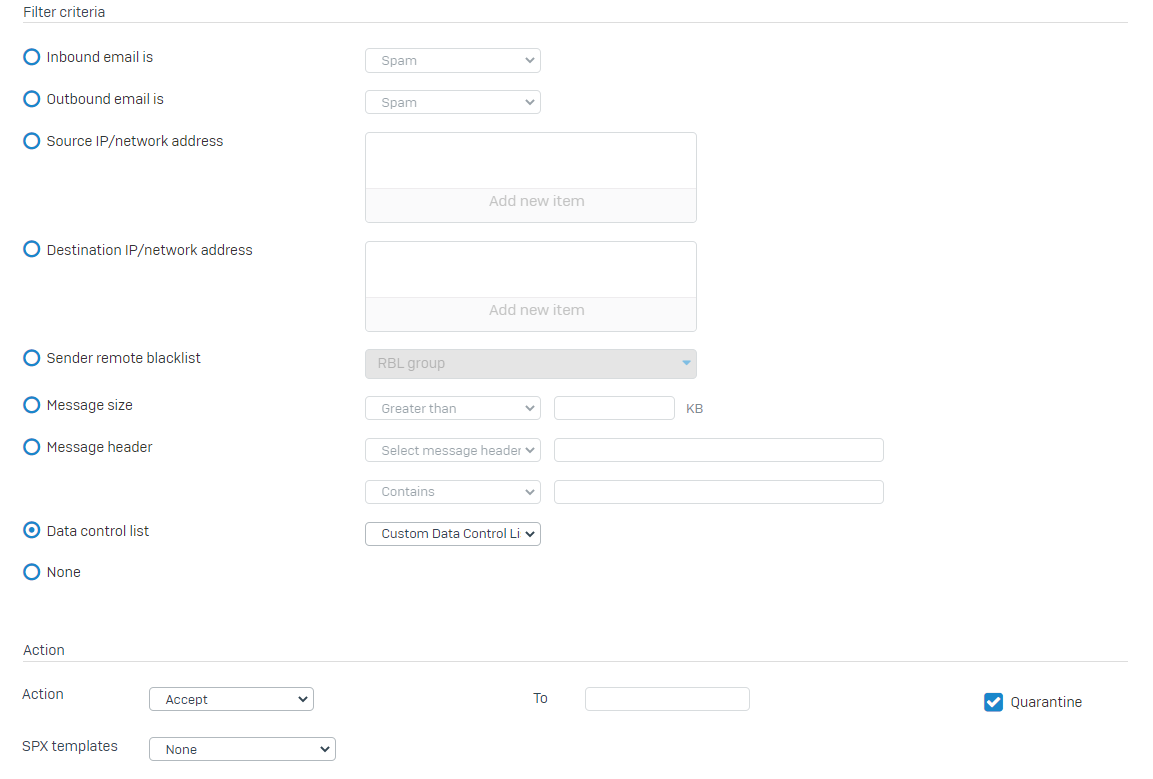The width and height of the screenshot is (1153, 779).
Task: Click the To address input field
Action: click(667, 699)
